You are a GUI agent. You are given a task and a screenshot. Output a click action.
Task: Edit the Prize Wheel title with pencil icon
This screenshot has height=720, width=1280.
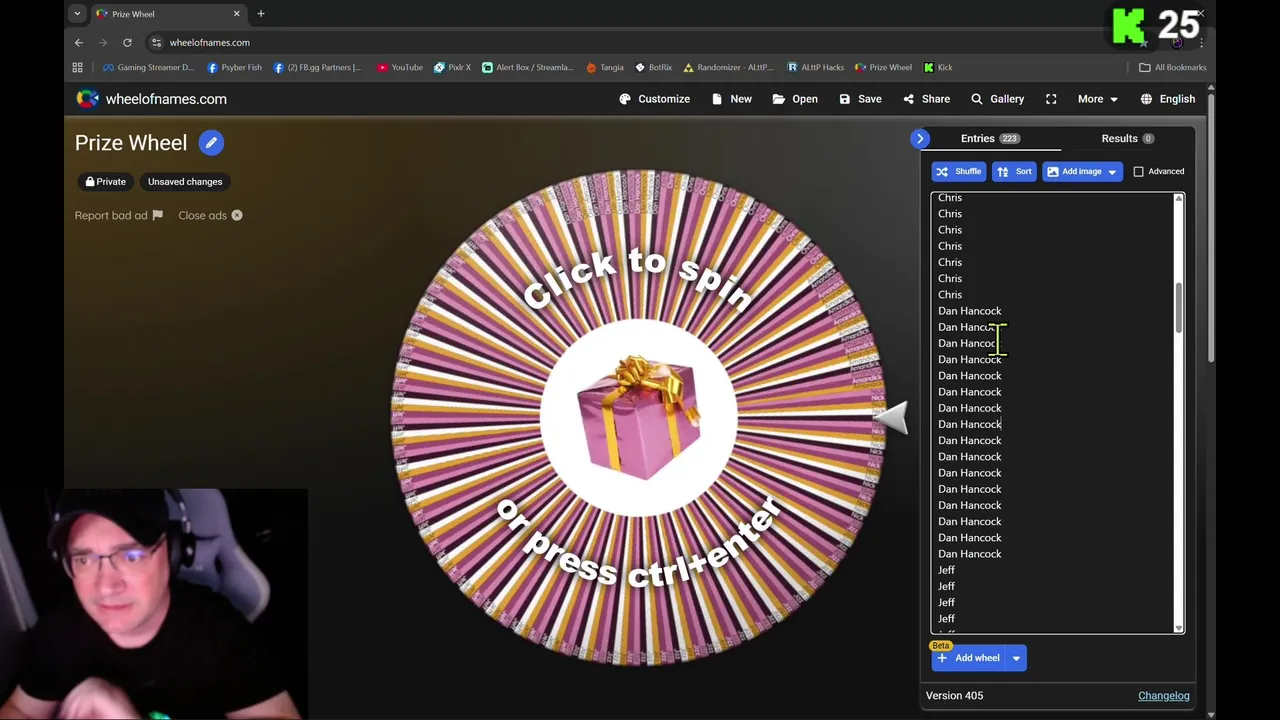click(211, 143)
